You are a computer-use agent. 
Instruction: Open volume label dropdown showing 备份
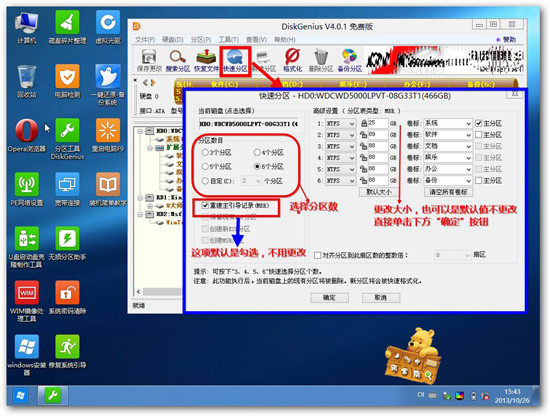448,181
